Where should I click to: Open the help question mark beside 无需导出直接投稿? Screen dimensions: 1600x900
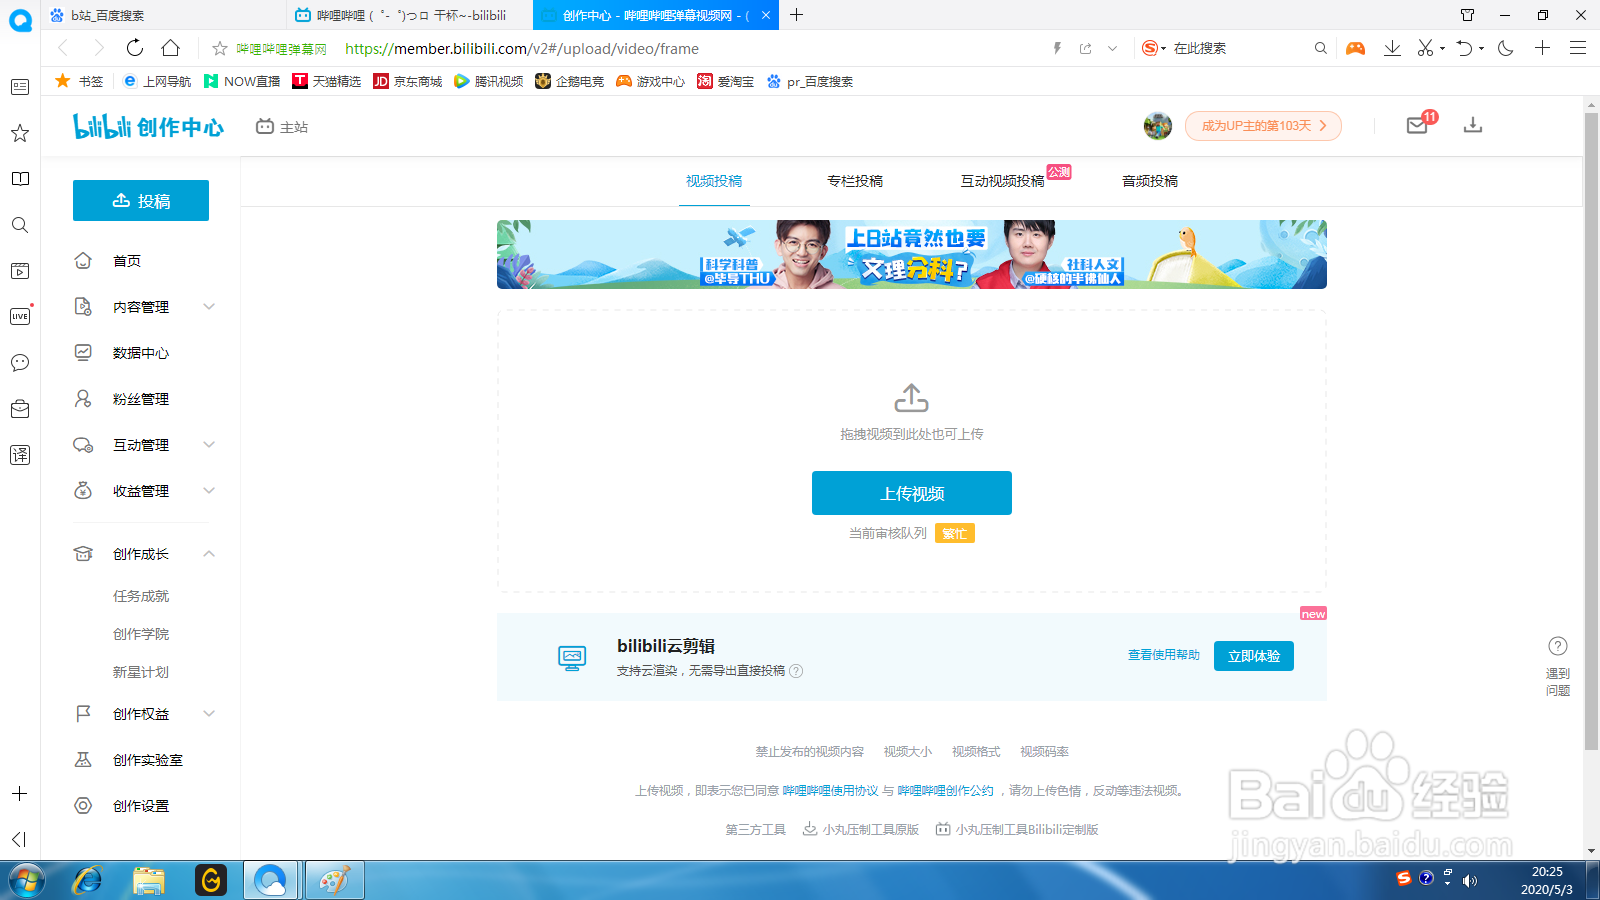click(796, 671)
